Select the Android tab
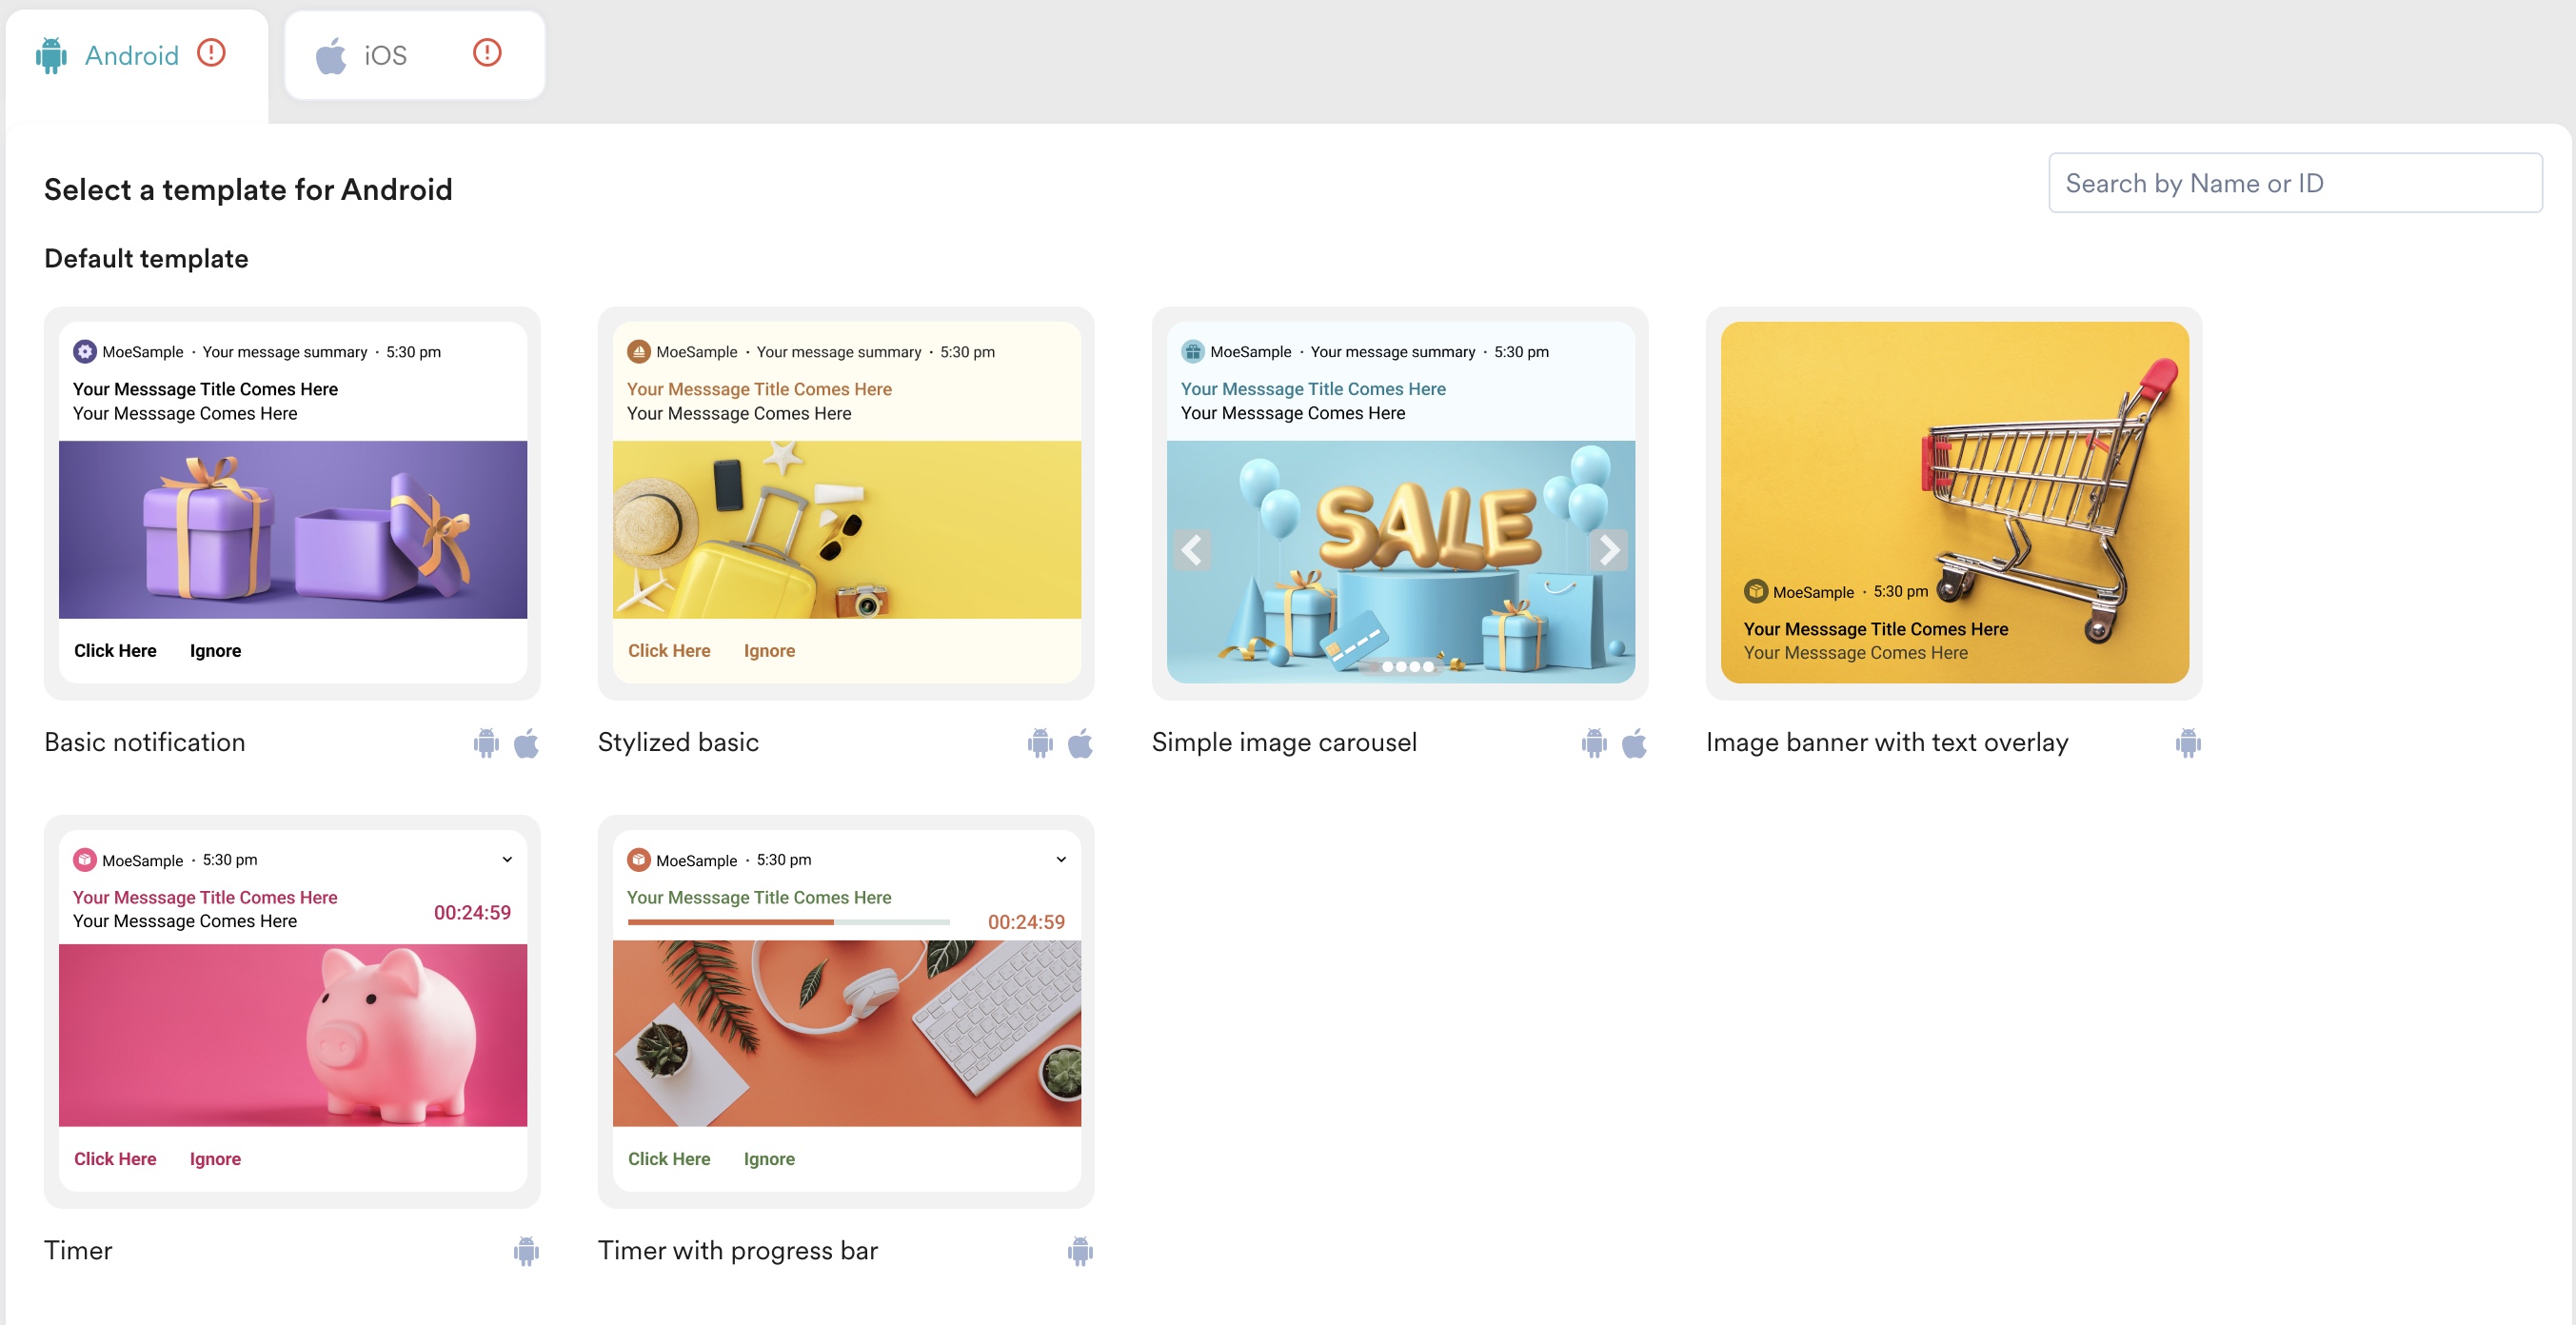The width and height of the screenshot is (2576, 1325). click(131, 55)
